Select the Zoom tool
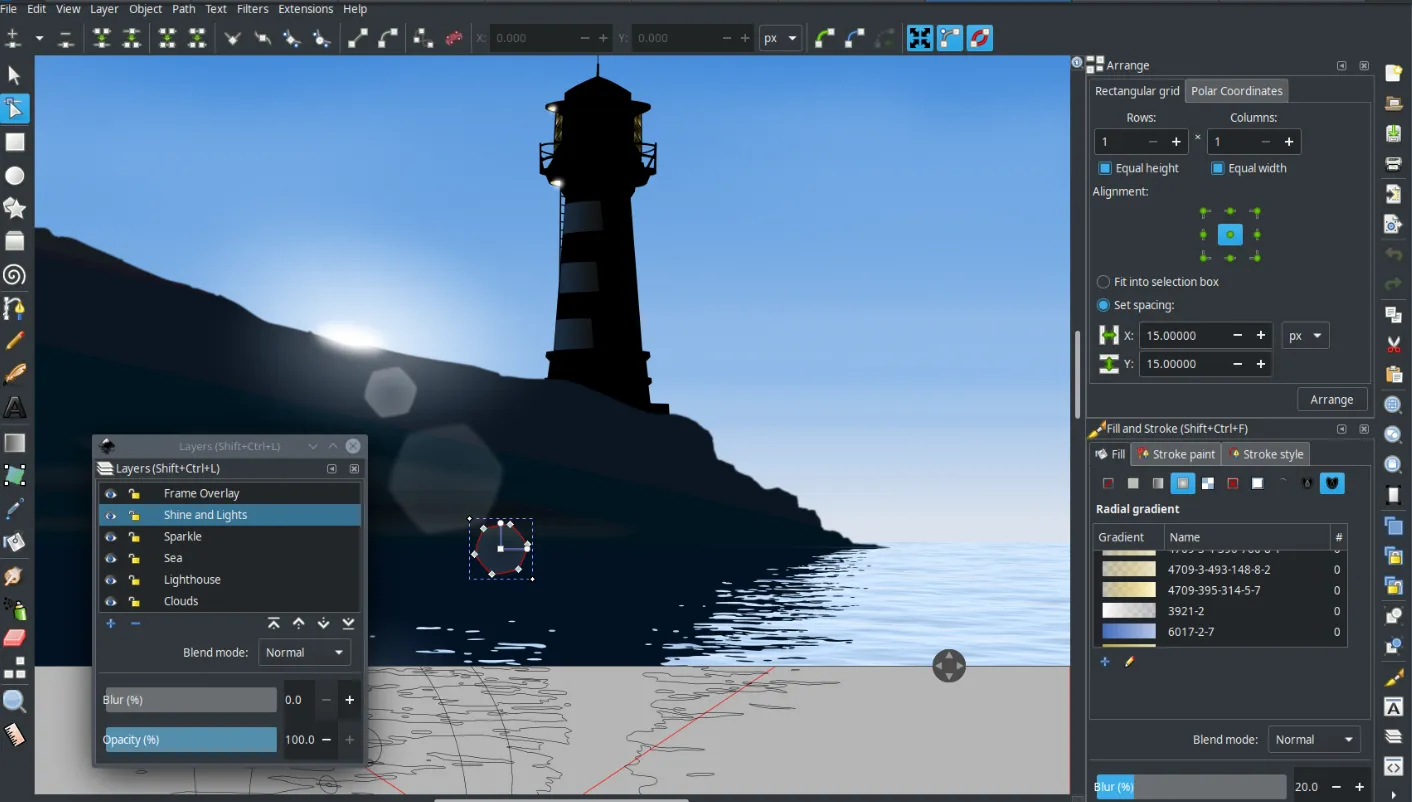This screenshot has height=802, width=1412. pos(15,701)
